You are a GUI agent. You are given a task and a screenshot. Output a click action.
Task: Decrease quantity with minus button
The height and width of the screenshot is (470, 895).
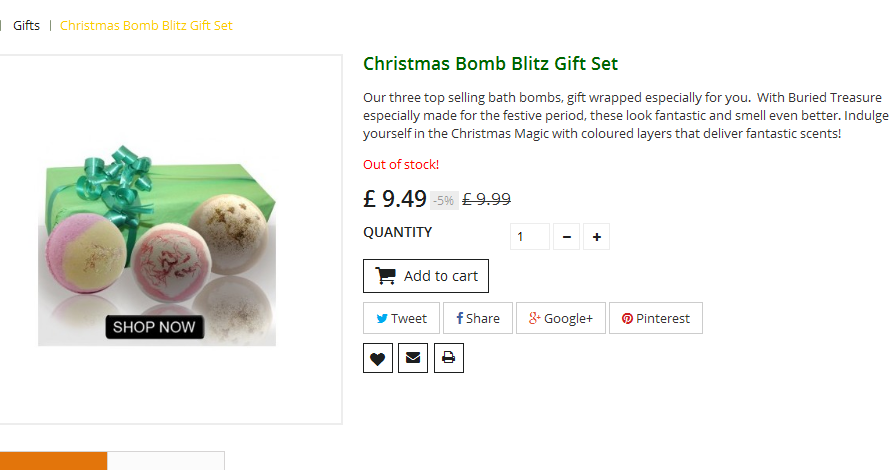pos(566,237)
